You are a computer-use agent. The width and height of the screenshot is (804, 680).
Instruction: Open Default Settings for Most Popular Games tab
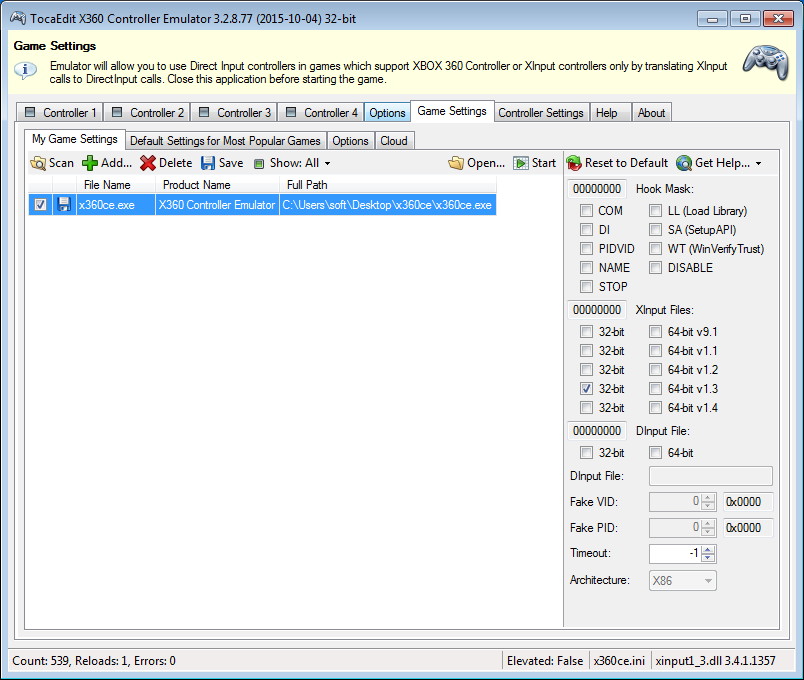[226, 141]
